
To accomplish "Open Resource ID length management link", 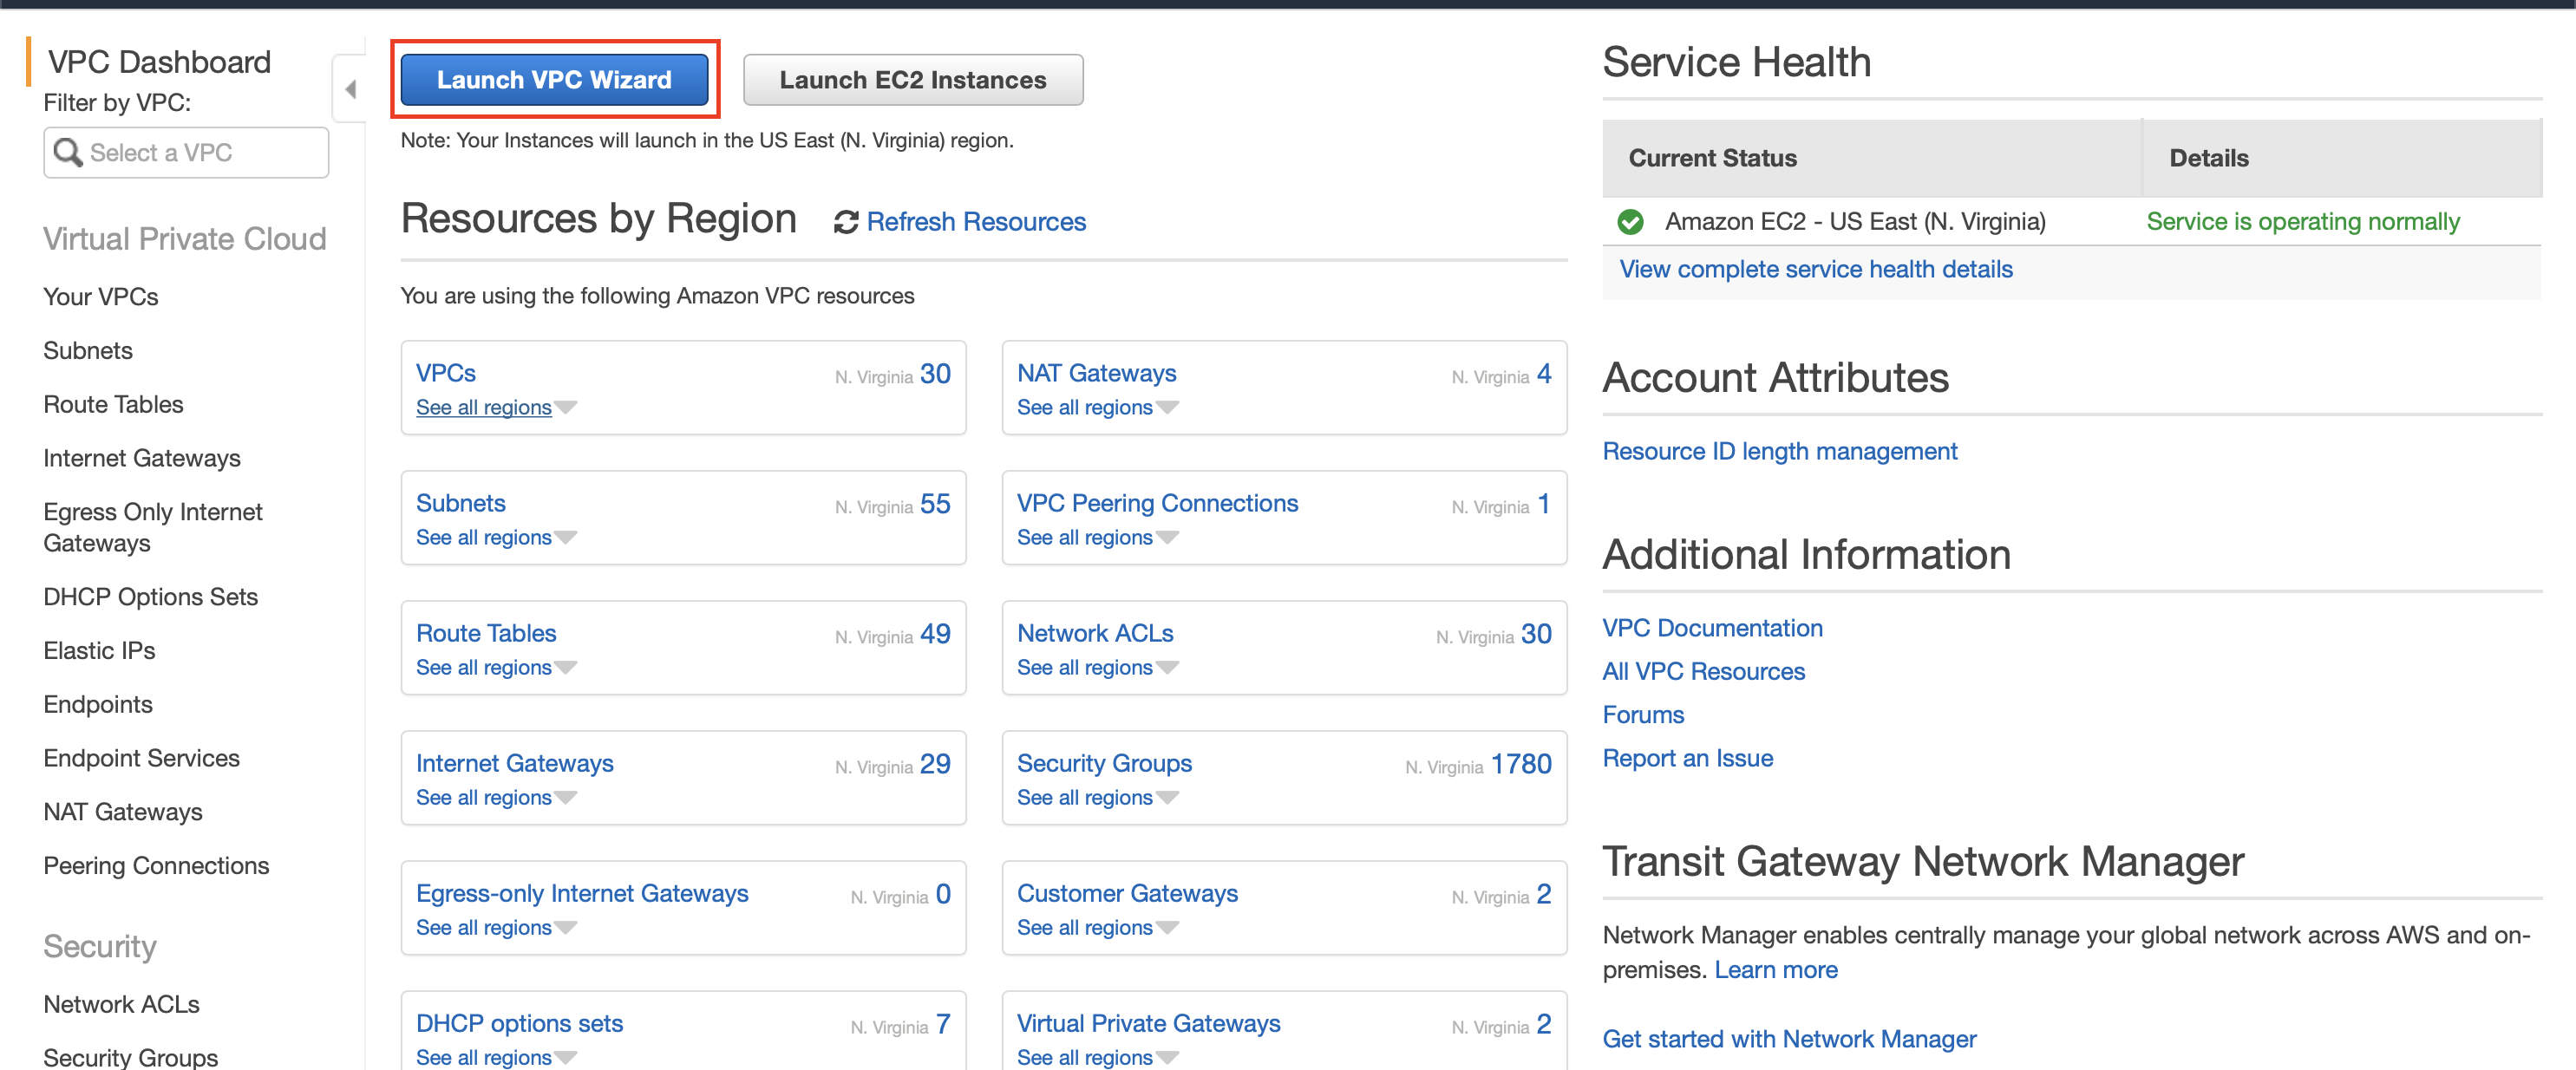I will tap(1779, 451).
